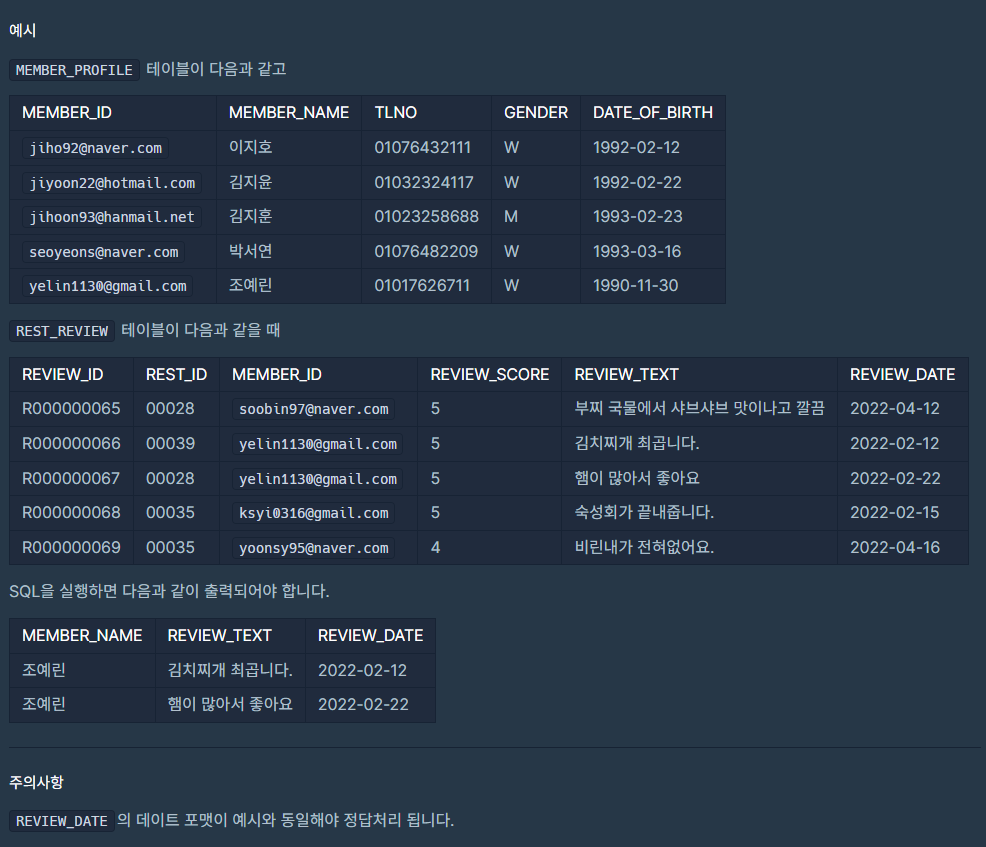986x847 pixels.
Task: Click the REST_REVIEW code label
Action: point(62,331)
